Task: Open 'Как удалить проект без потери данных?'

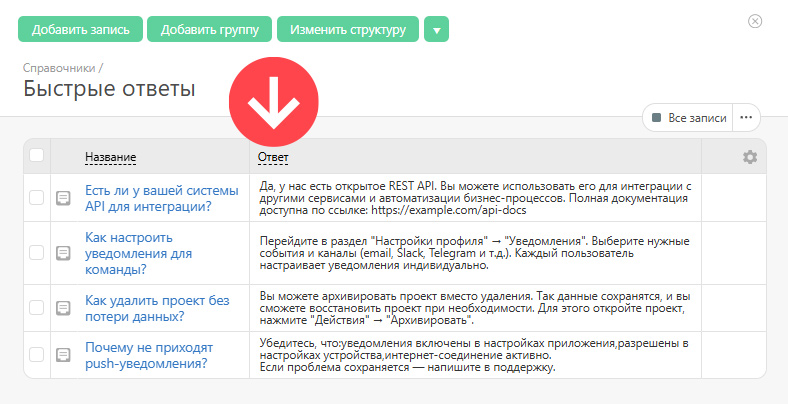Action: 157,308
